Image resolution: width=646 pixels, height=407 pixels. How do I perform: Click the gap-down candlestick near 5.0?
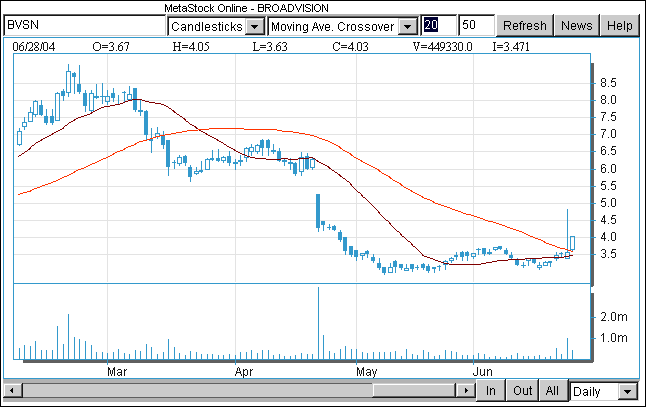pos(318,211)
